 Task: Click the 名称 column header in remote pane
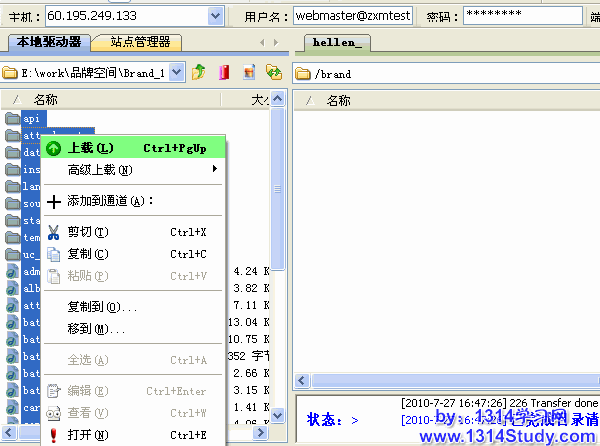pos(338,100)
